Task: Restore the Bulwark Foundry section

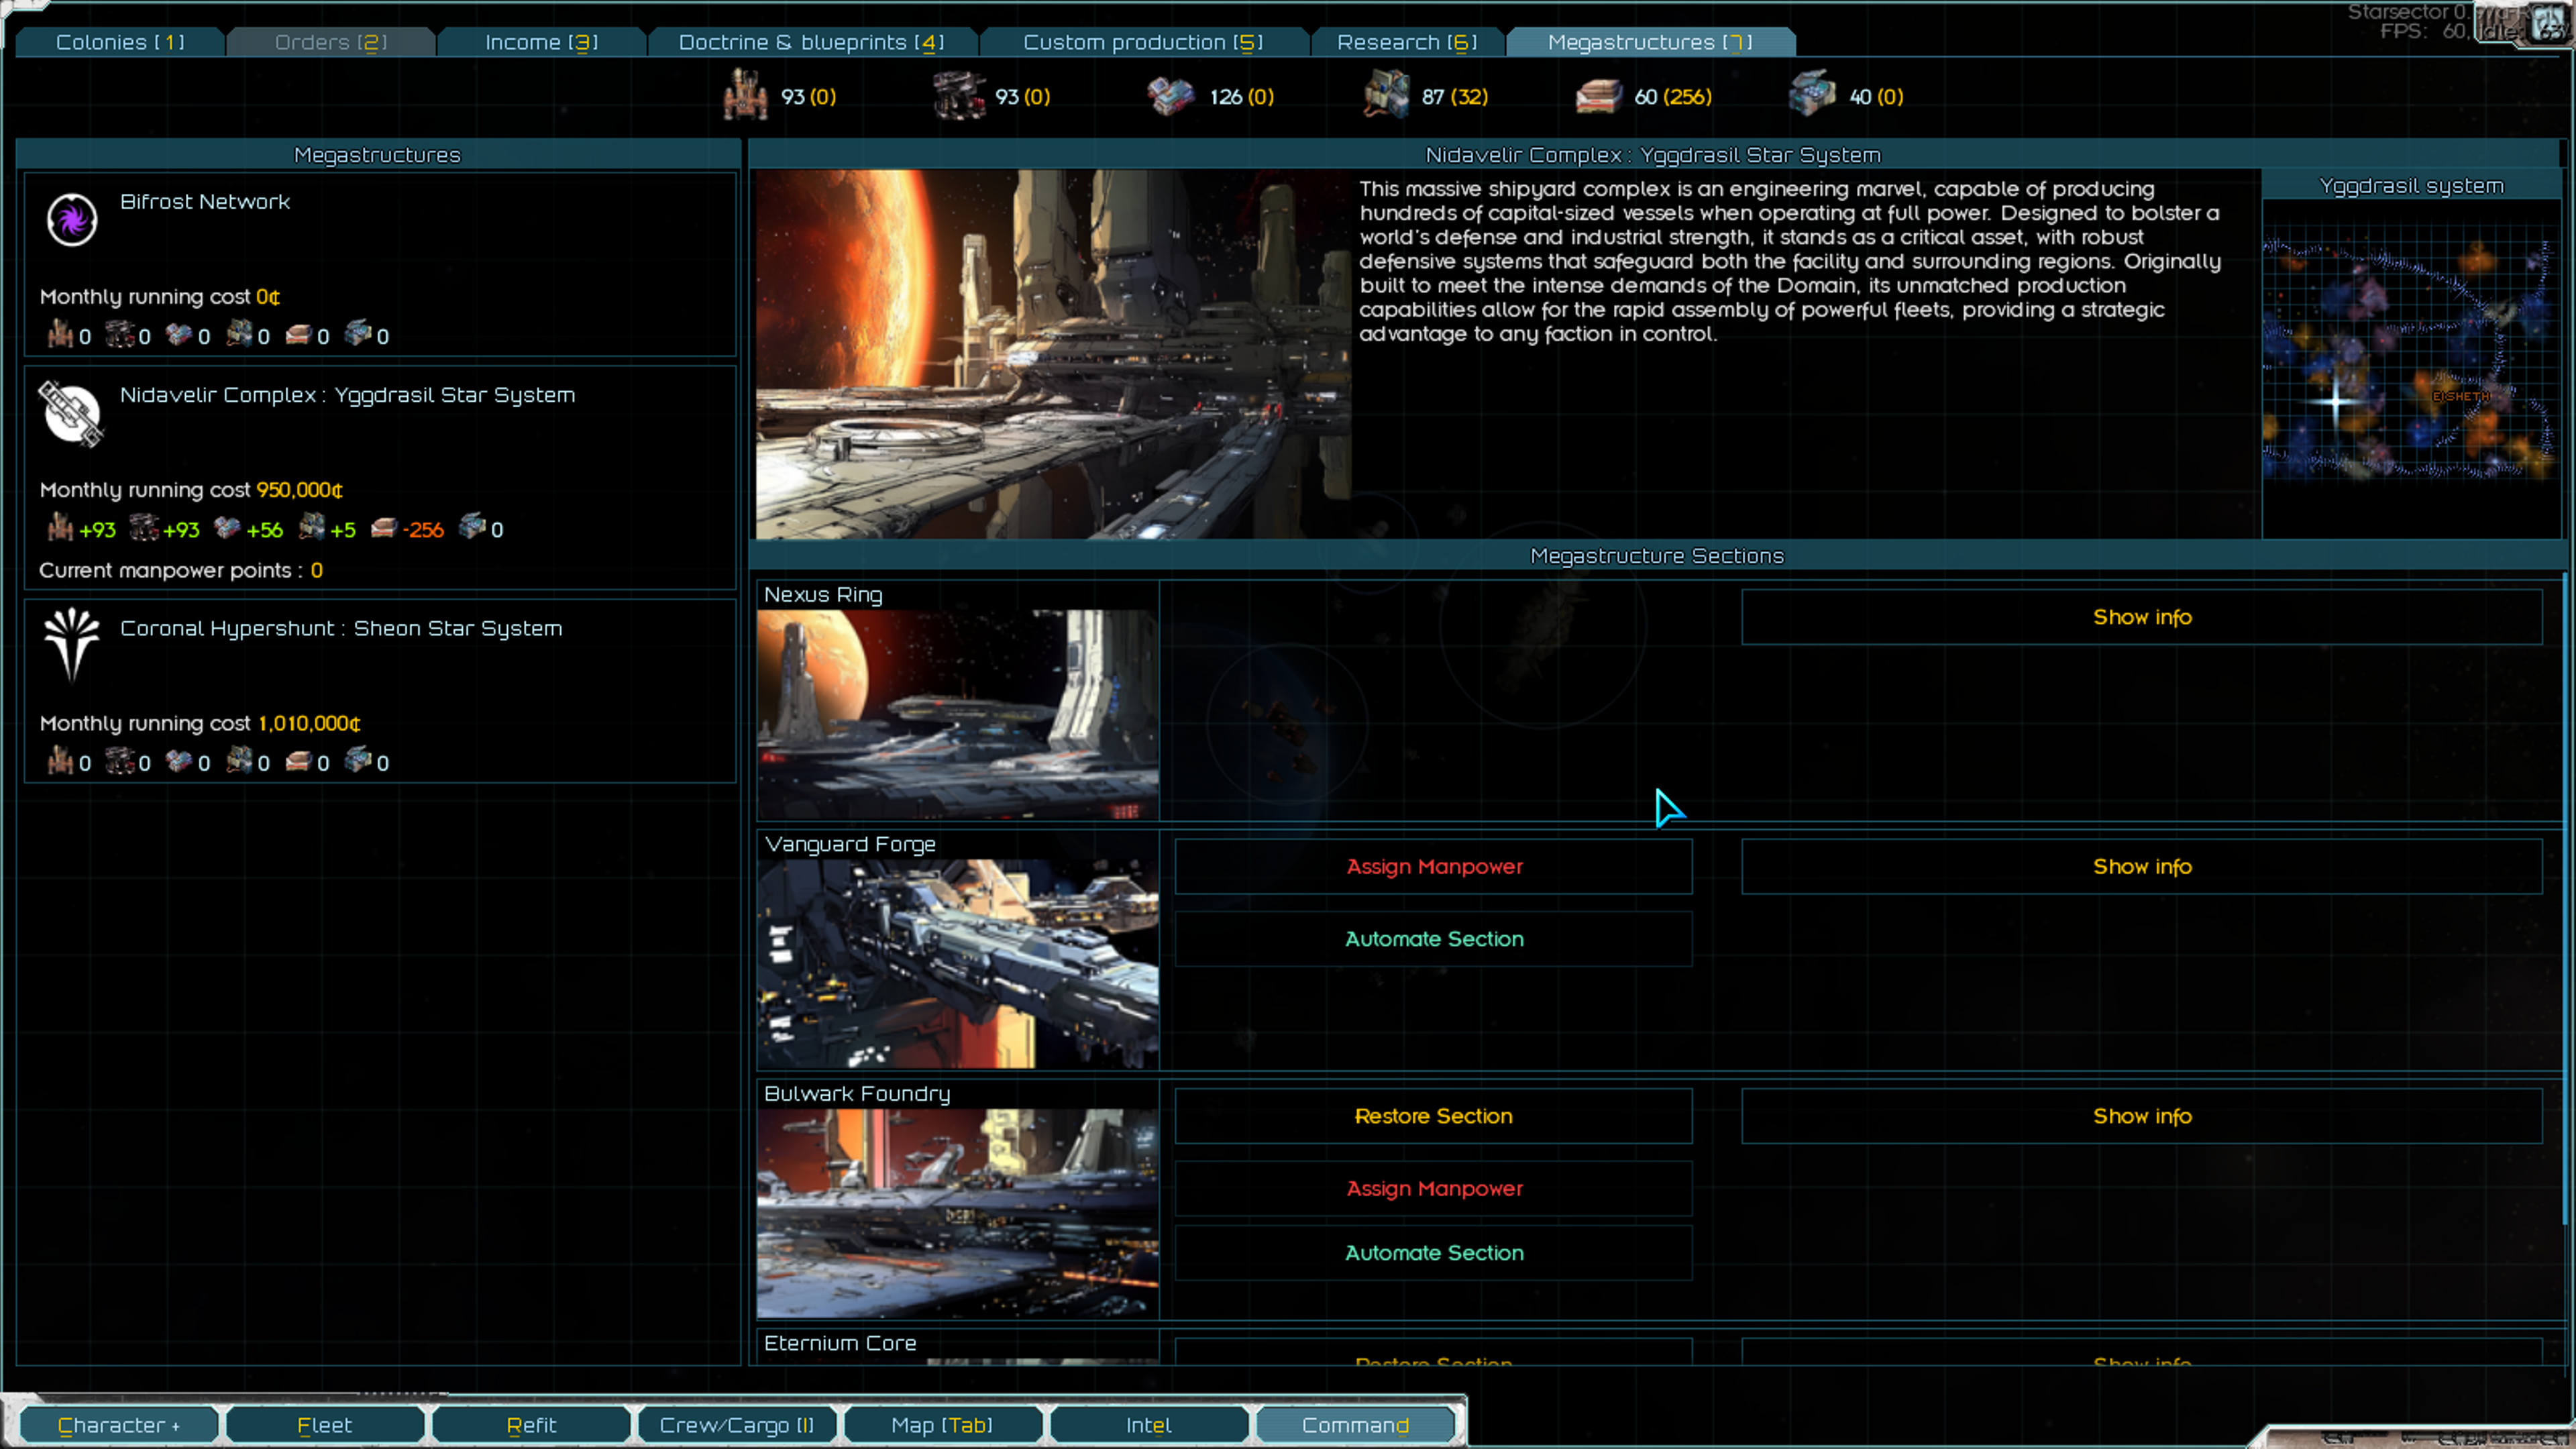Action: (1433, 1116)
